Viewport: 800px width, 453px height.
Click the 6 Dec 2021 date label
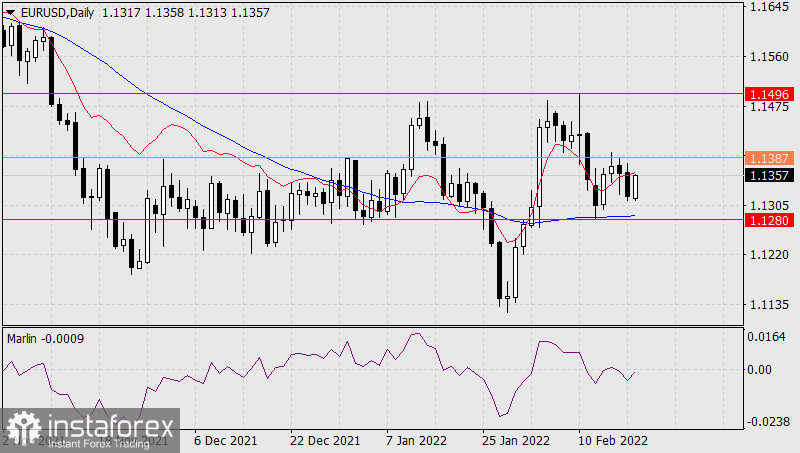[x=226, y=440]
